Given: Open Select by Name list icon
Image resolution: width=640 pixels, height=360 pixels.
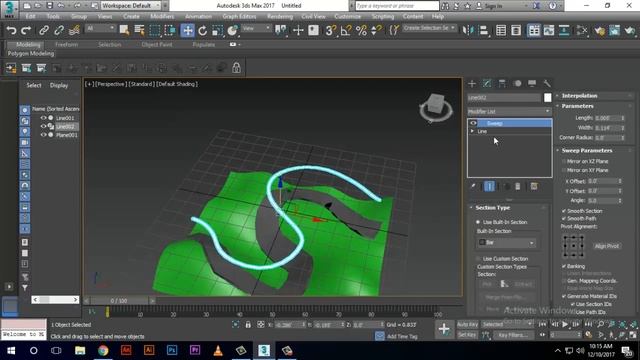Looking at the screenshot, I should [x=140, y=30].
